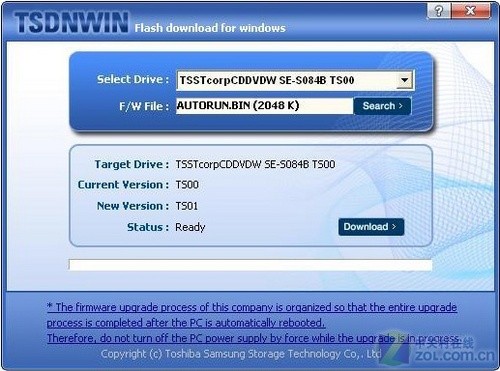Viewport: 500px width, 371px height.
Task: Focus the AUTORUN.BIN firmware file field
Action: point(264,106)
